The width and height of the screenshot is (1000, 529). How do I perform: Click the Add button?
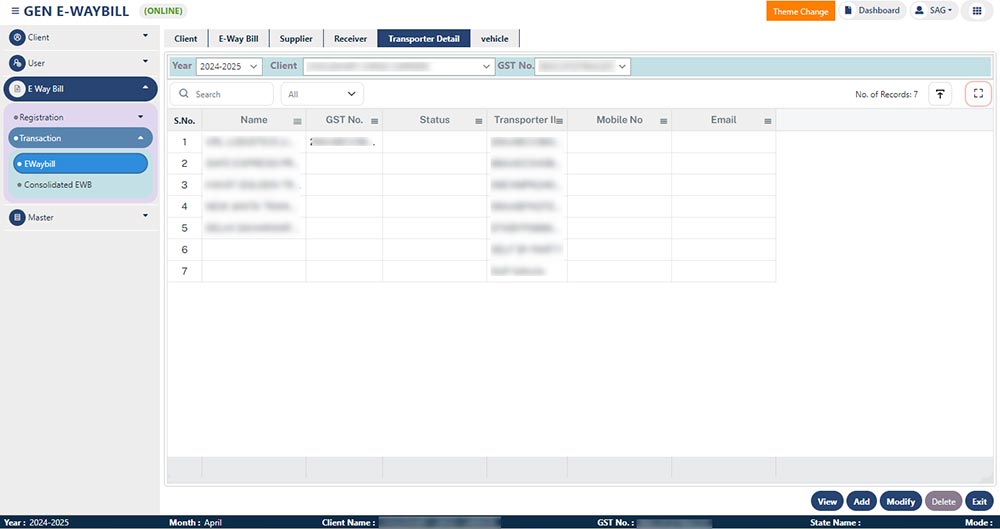(861, 501)
